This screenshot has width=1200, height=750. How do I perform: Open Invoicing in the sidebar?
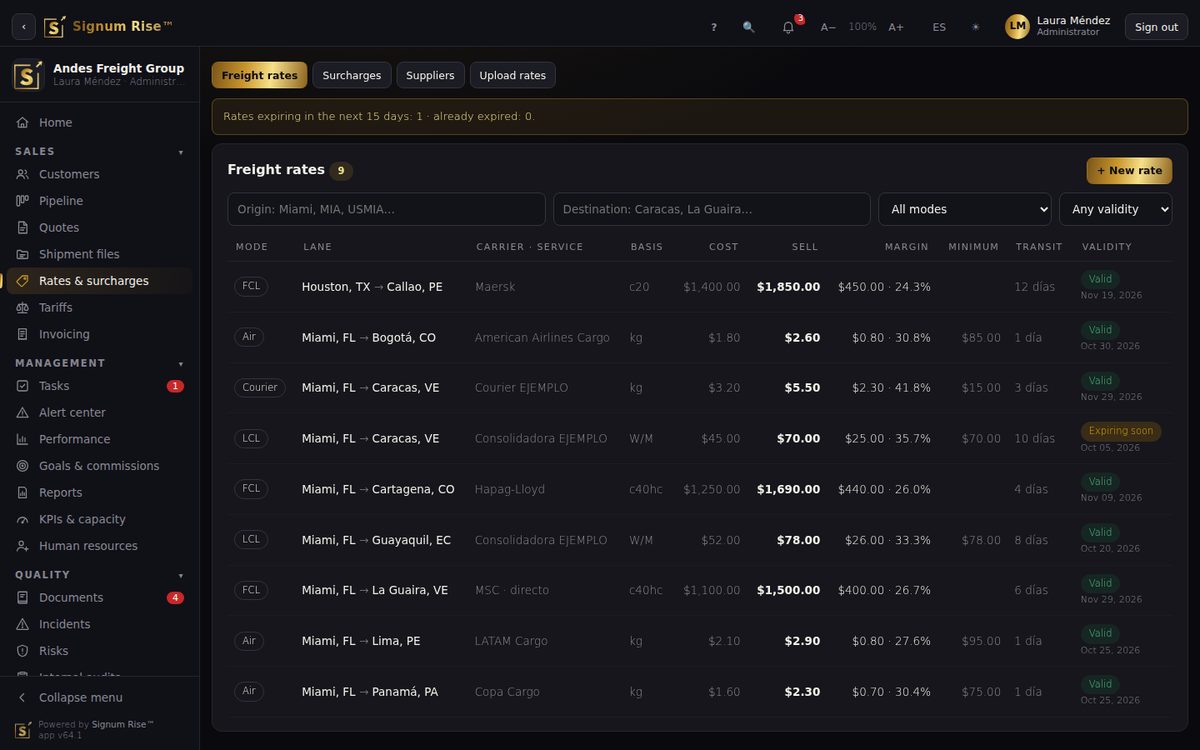tap(100, 334)
